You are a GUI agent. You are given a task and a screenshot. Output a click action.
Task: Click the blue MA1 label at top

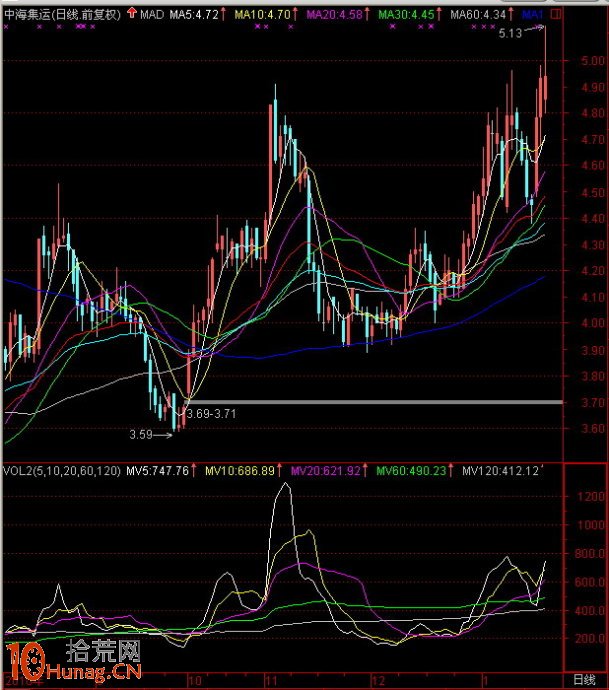[533, 15]
